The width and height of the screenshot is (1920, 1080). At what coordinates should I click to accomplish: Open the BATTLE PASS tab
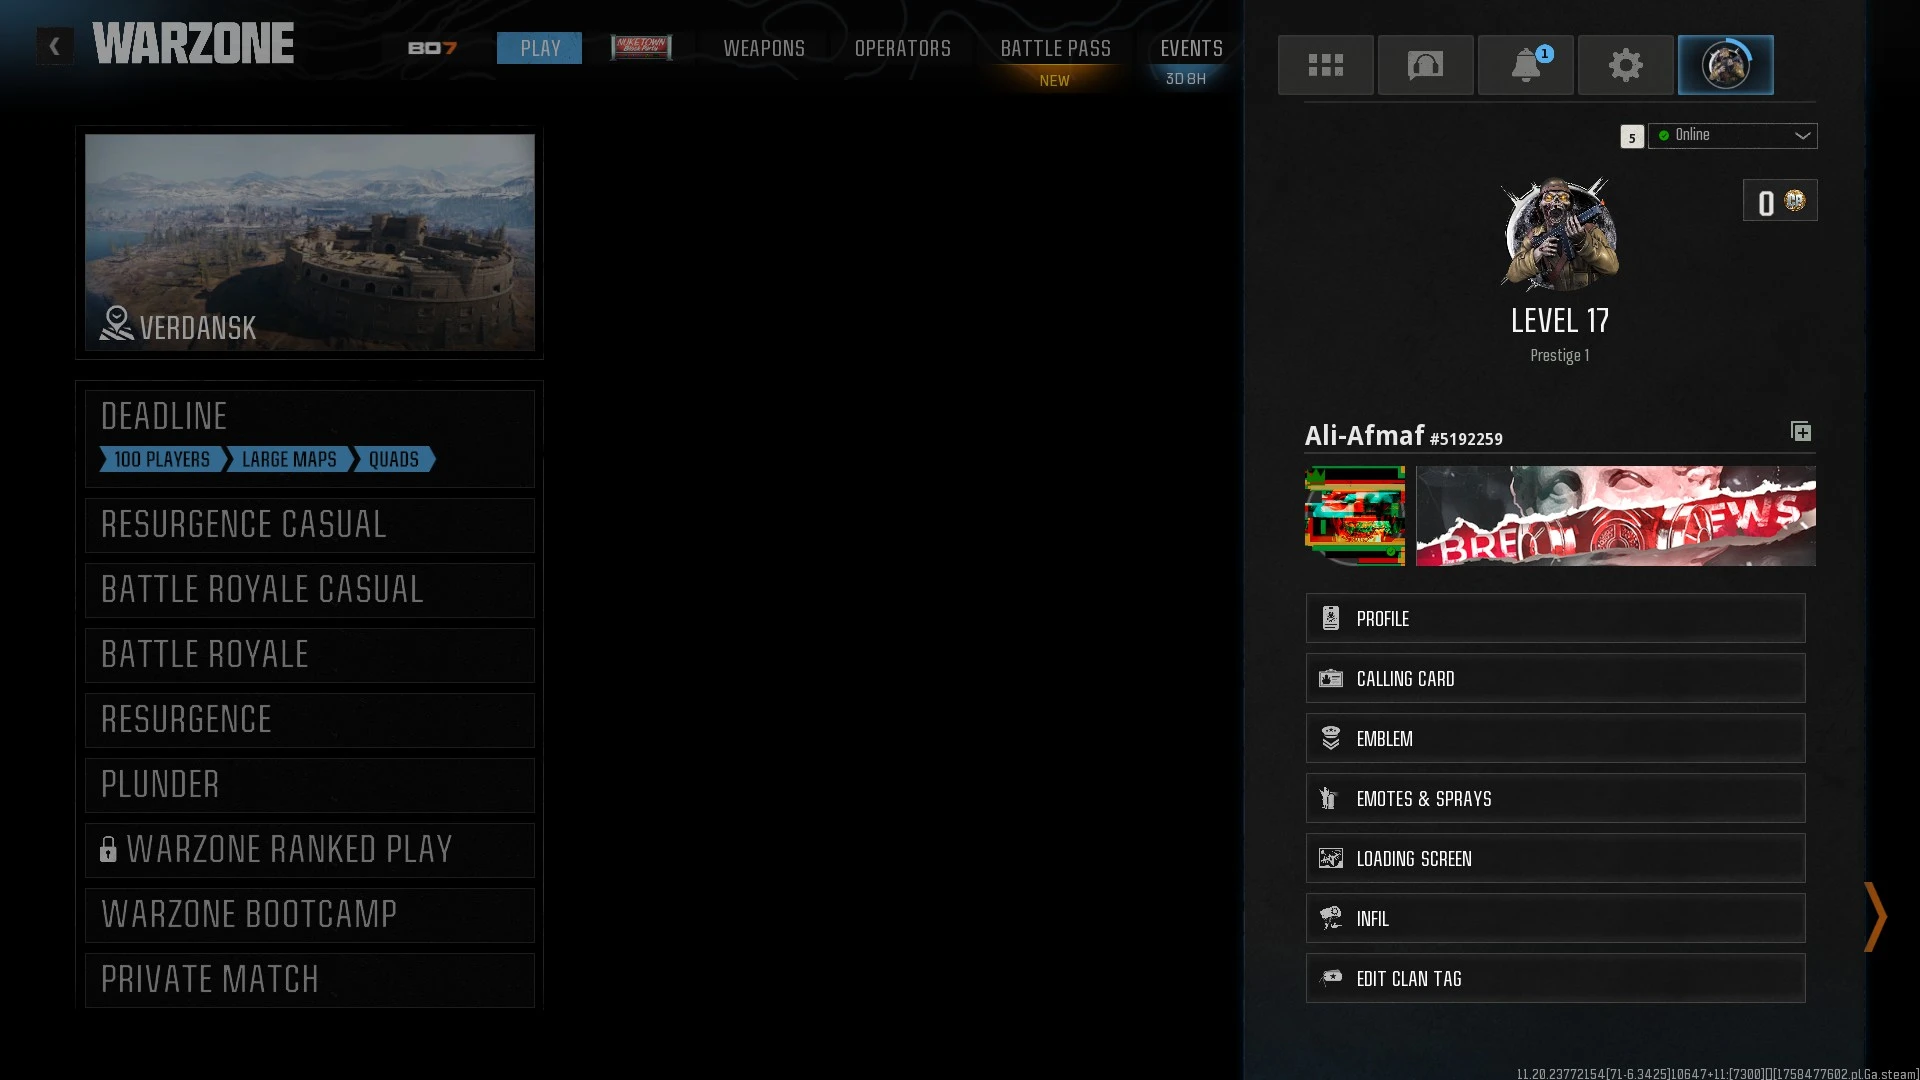pos(1055,48)
